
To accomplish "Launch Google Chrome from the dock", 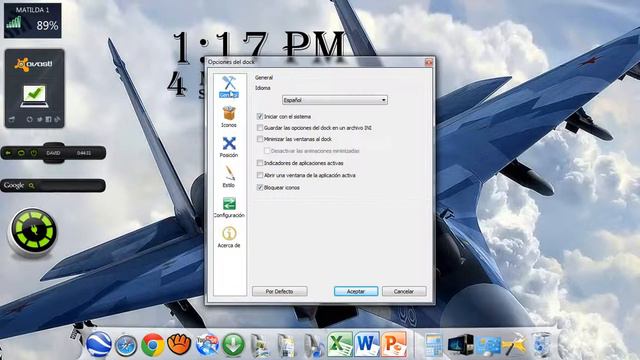I will click(x=153, y=345).
